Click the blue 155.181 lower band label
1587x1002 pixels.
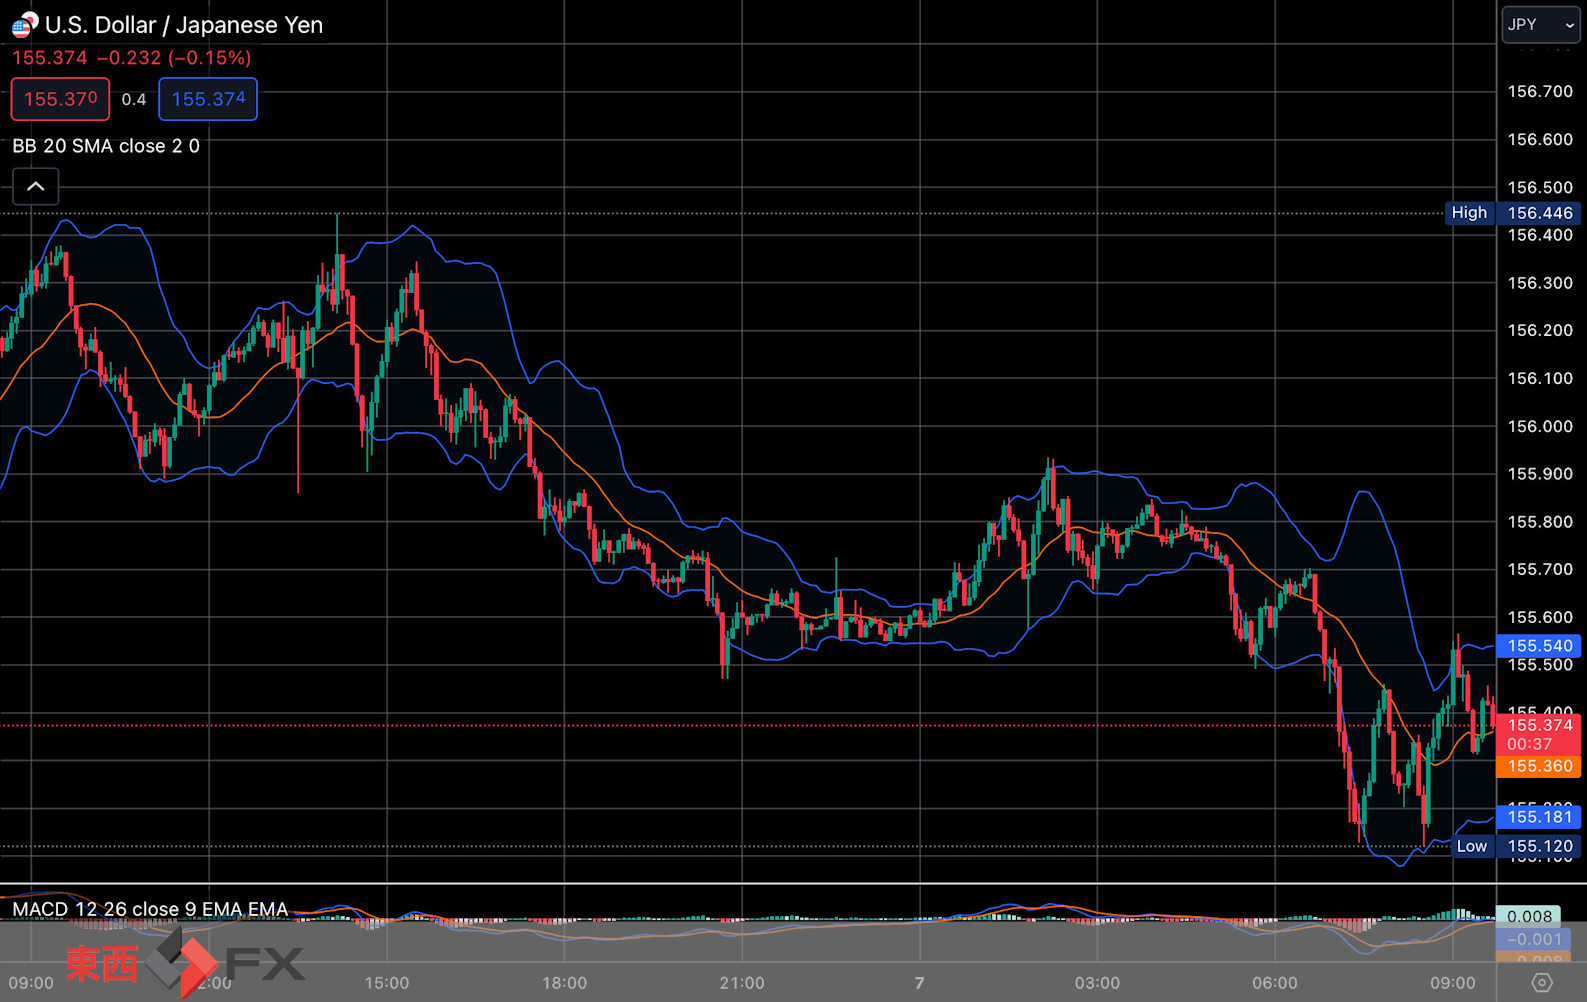point(1539,817)
